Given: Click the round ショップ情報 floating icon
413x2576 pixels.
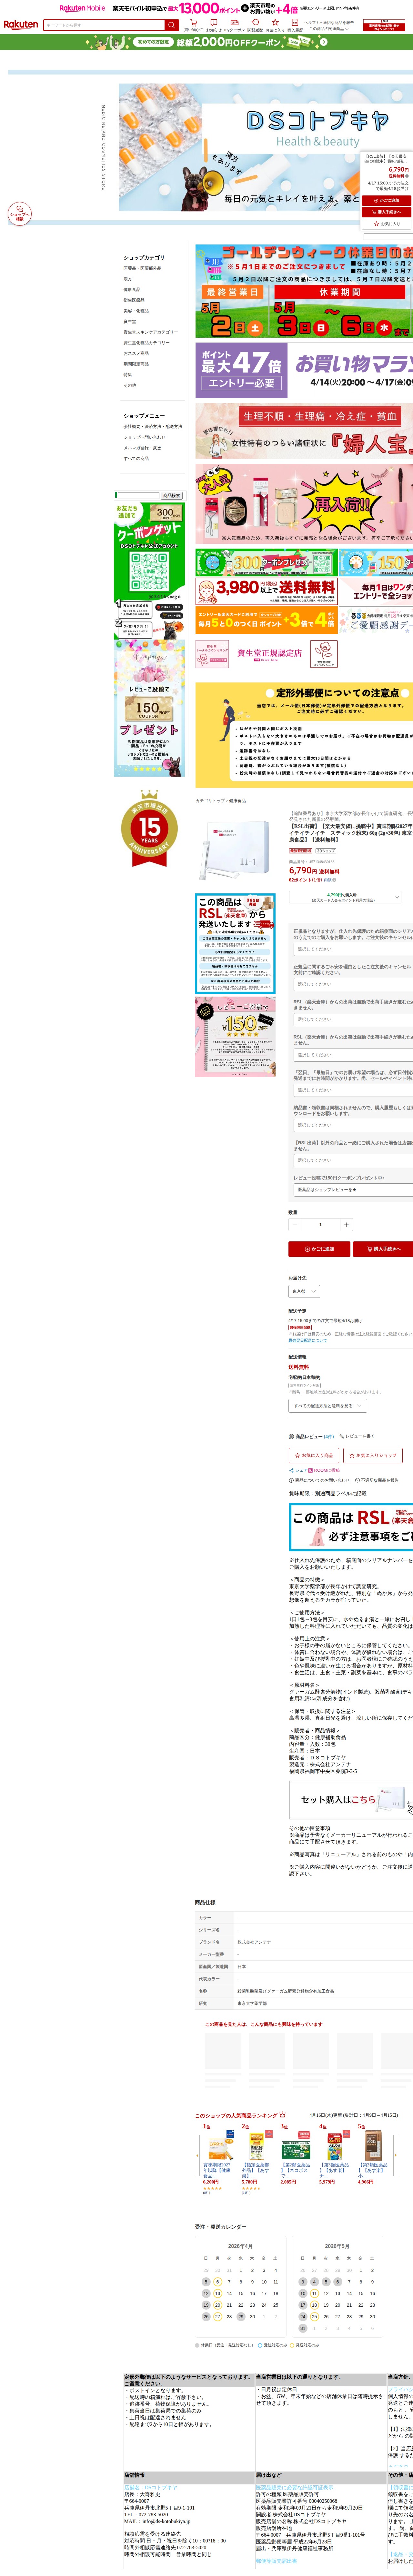Looking at the screenshot, I should coord(20,214).
